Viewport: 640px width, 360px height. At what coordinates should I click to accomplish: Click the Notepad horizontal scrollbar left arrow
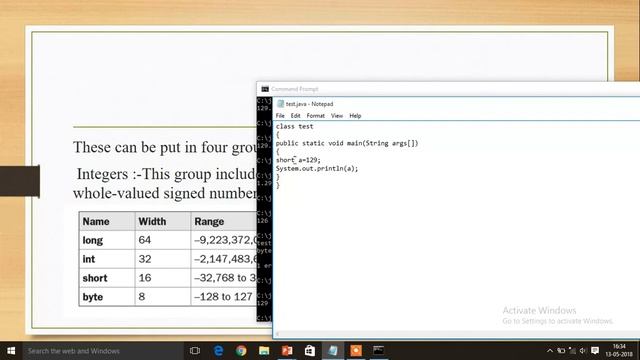278,335
